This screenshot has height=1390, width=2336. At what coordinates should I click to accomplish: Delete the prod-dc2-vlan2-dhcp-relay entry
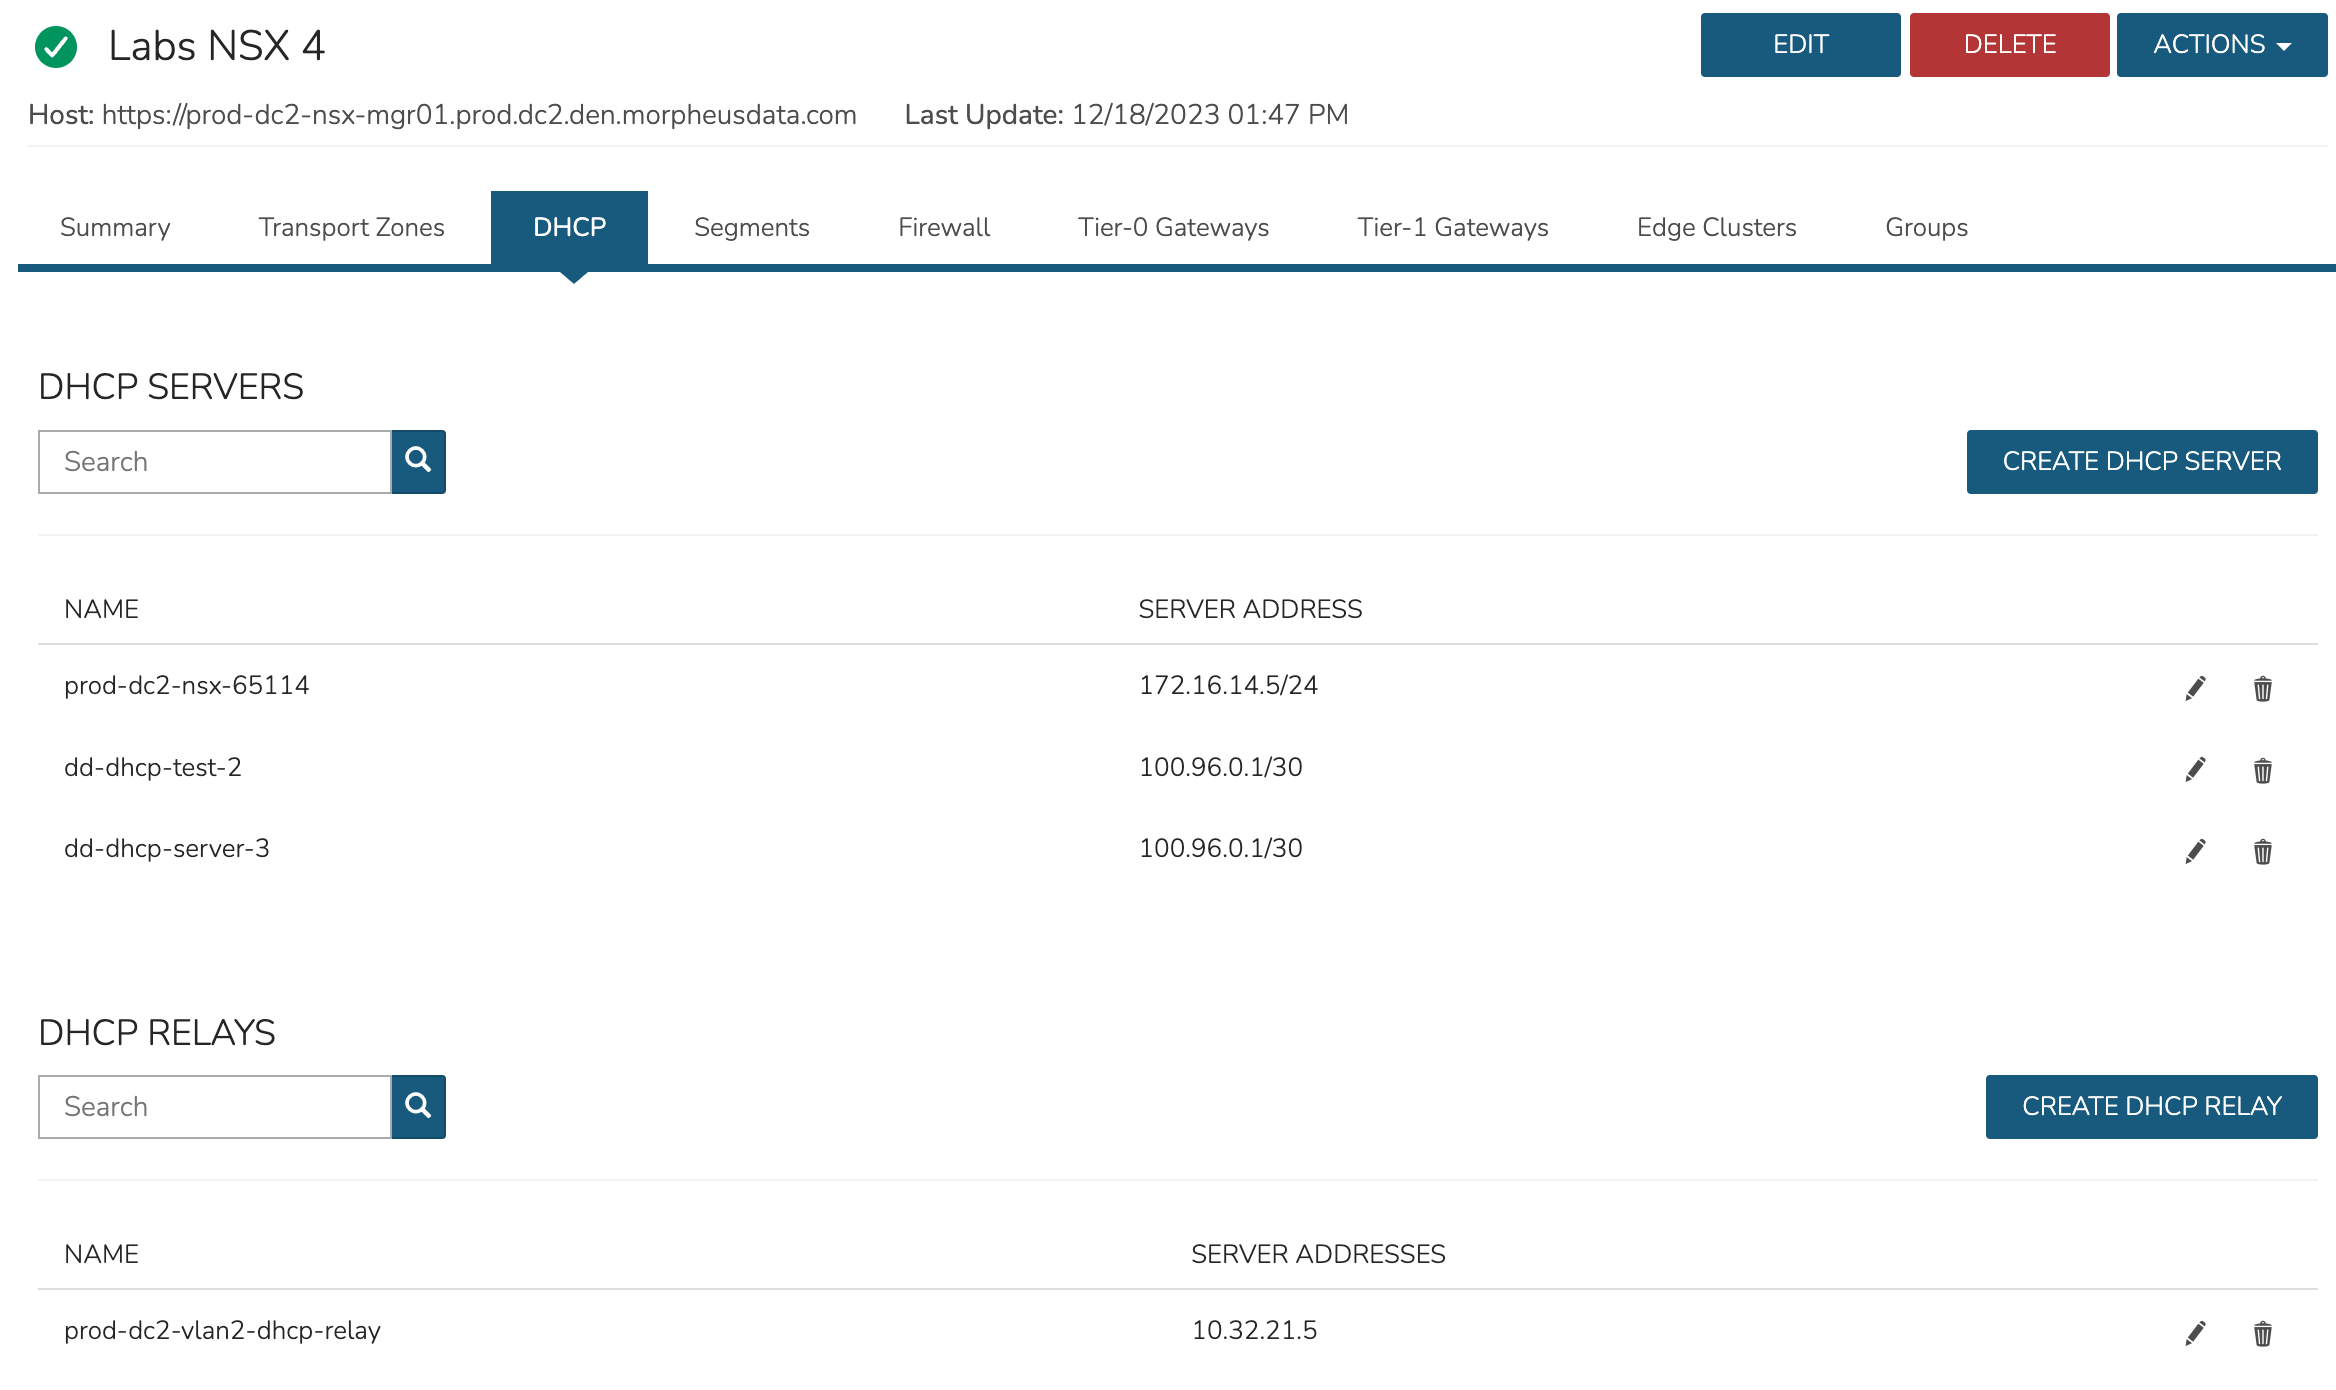(x=2262, y=1333)
